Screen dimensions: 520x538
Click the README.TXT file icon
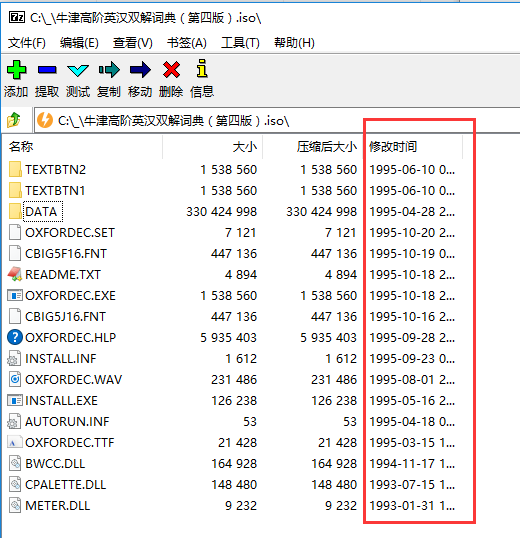pos(15,274)
